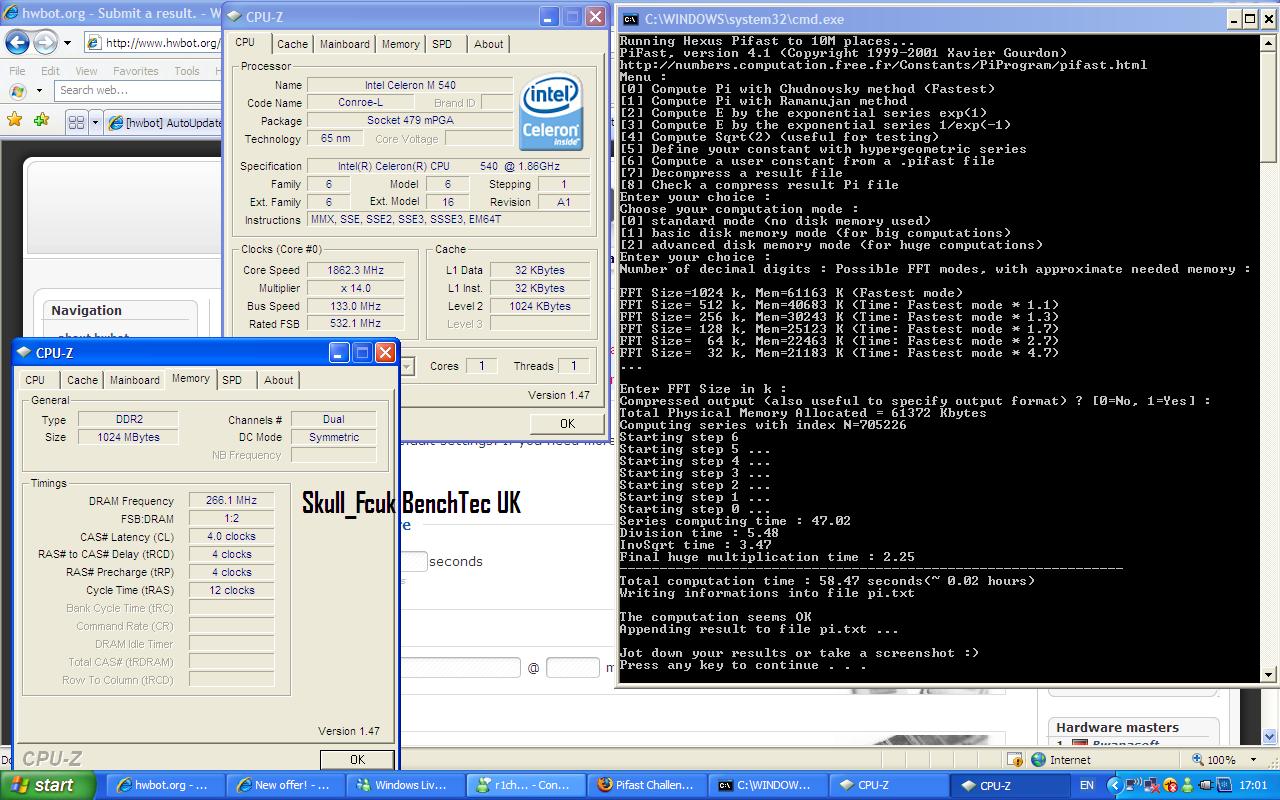Click the Forward arrow in Internet Explorer
The image size is (1280, 800).
[x=45, y=42]
